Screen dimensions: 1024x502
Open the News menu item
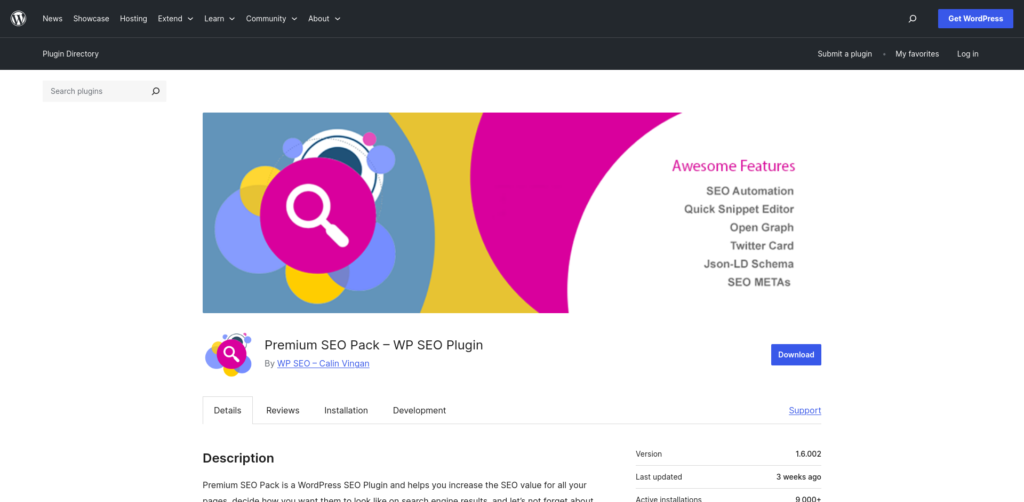52,18
